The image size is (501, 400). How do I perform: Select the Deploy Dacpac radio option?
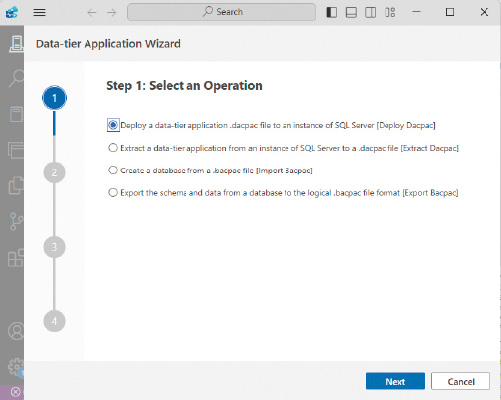[113, 125]
